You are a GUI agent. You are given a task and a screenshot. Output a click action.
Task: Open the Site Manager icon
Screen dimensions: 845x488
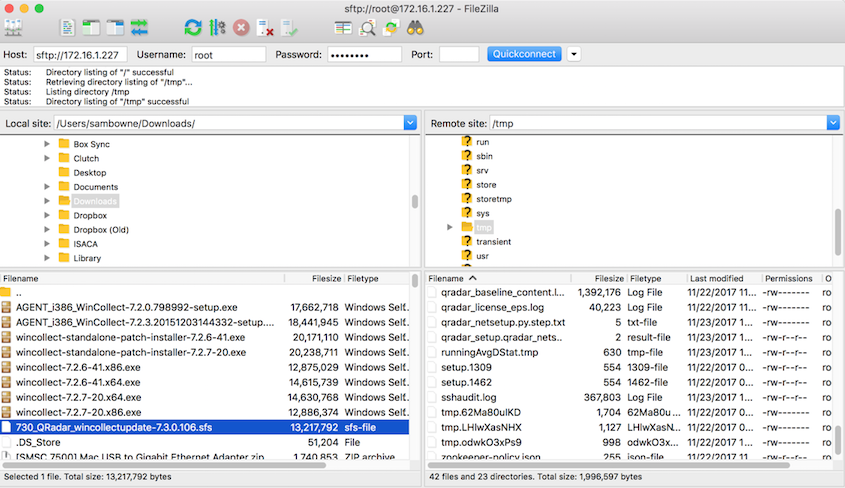pyautogui.click(x=13, y=27)
